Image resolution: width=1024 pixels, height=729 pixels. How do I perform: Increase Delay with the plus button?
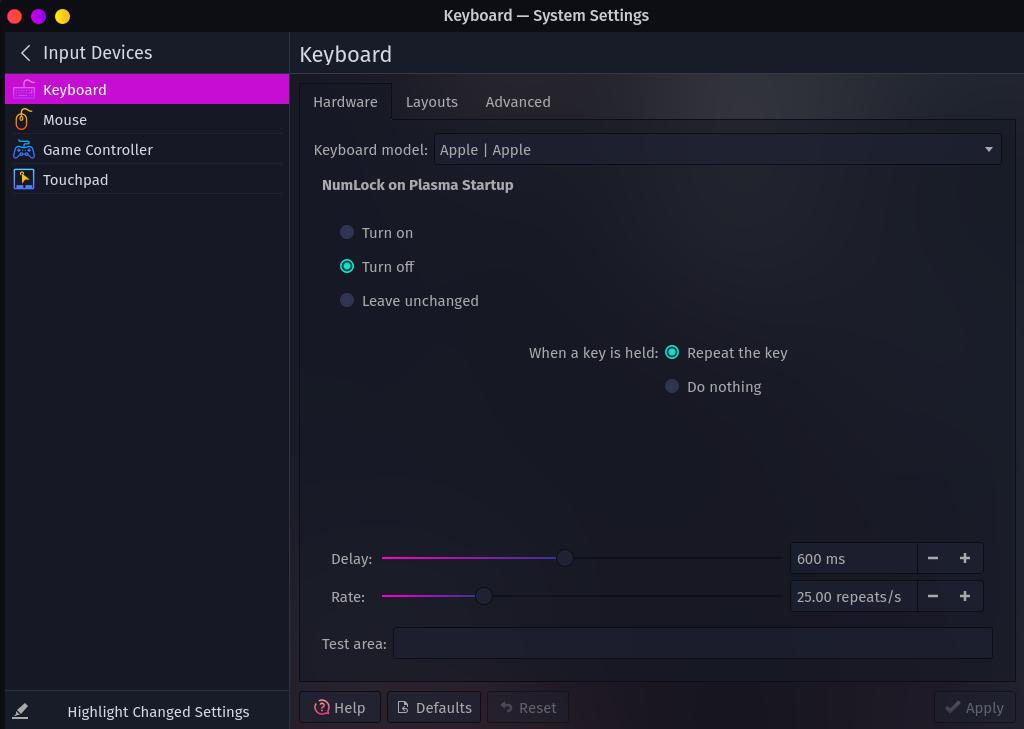[965, 559]
